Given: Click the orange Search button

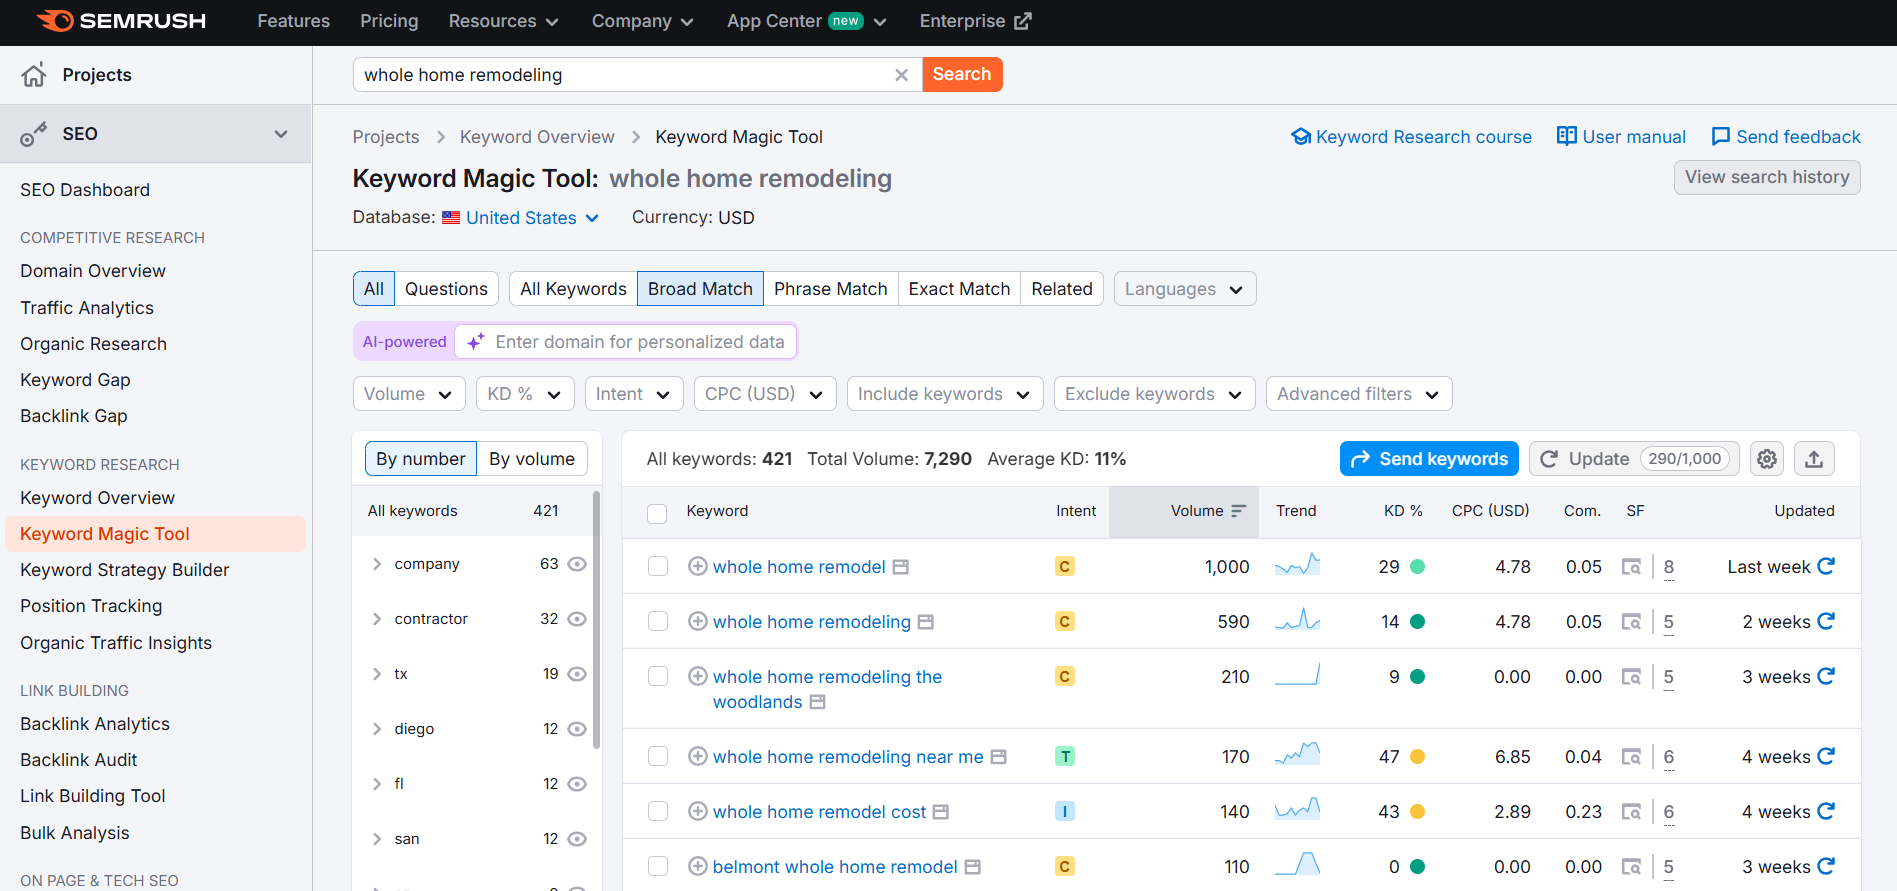Looking at the screenshot, I should point(962,74).
